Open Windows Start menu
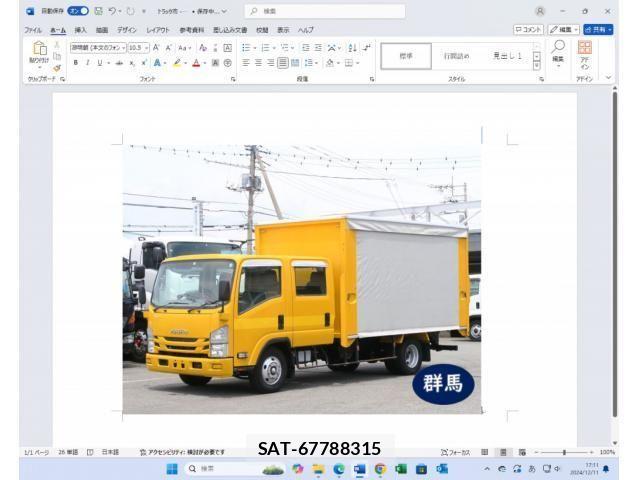The height and width of the screenshot is (480, 640). [x=172, y=469]
